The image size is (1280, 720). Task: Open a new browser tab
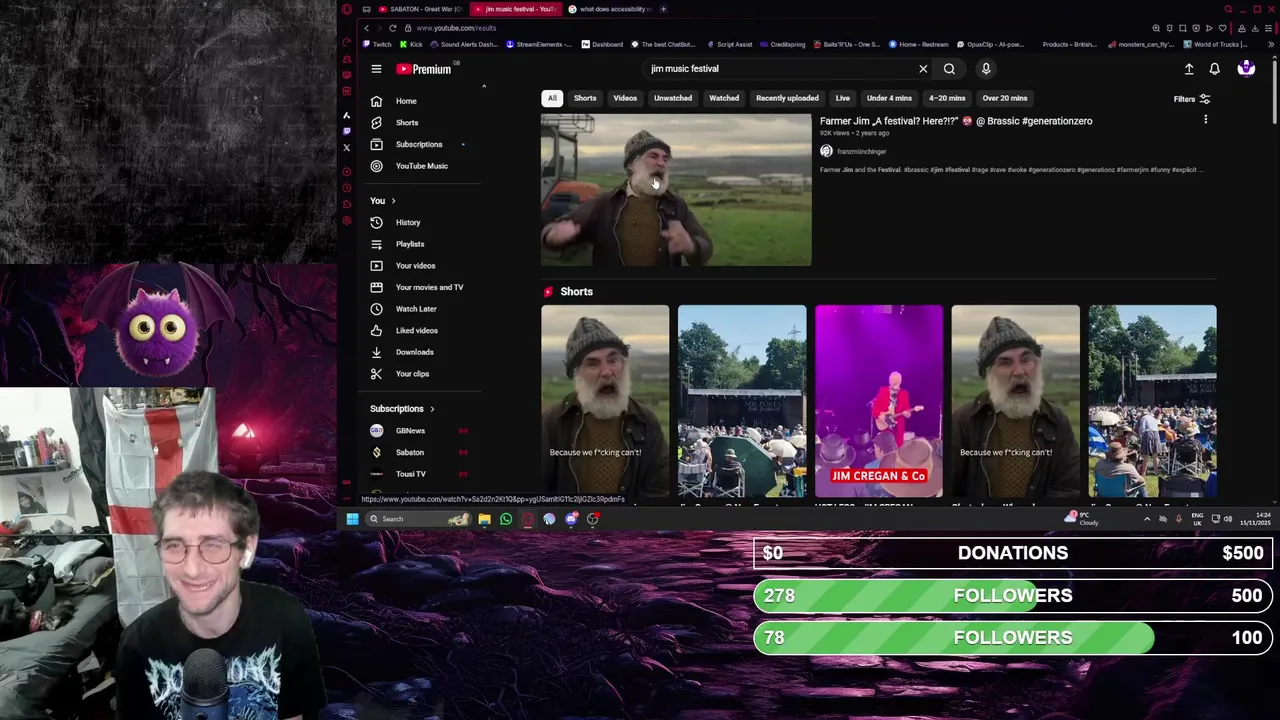663,9
